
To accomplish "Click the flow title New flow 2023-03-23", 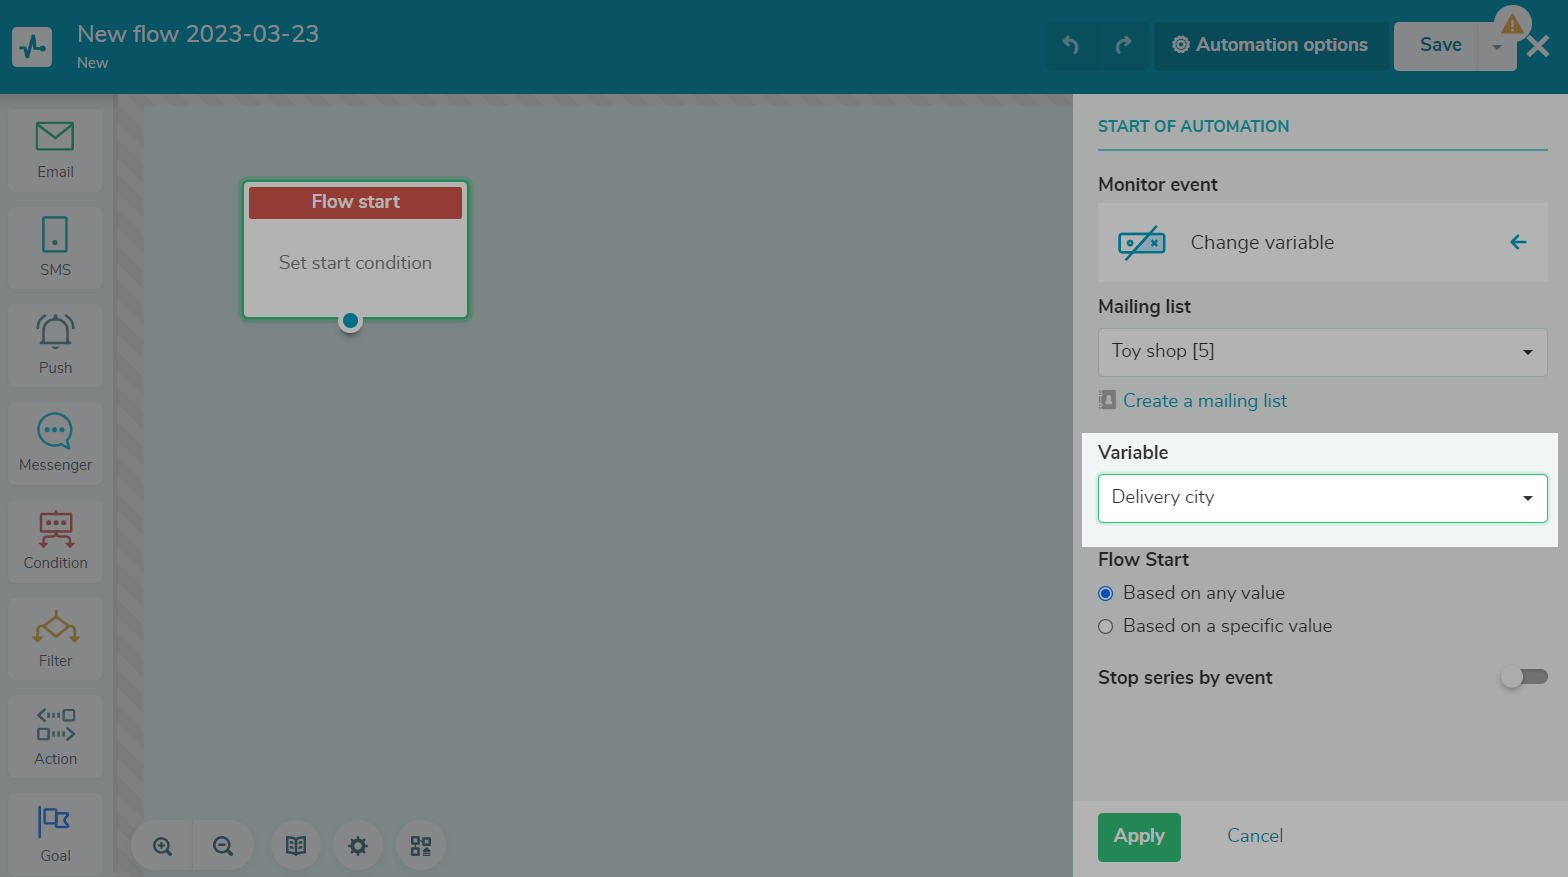I will point(198,34).
